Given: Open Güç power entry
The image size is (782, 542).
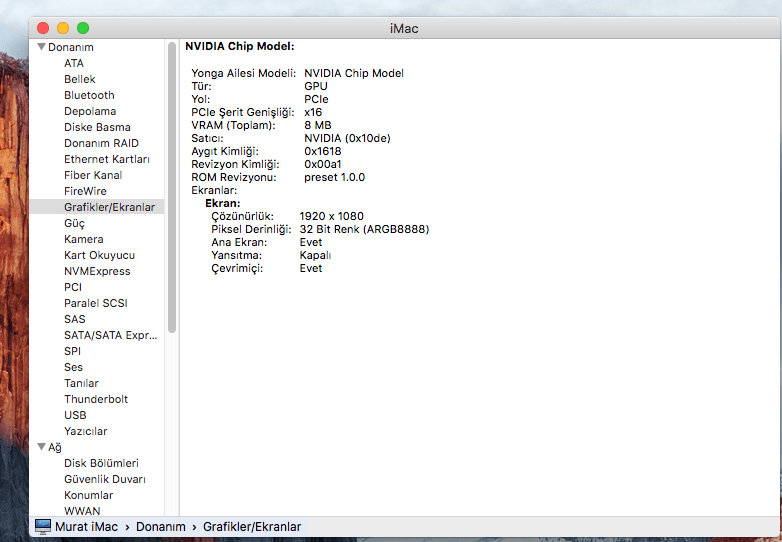Looking at the screenshot, I should coord(74,223).
